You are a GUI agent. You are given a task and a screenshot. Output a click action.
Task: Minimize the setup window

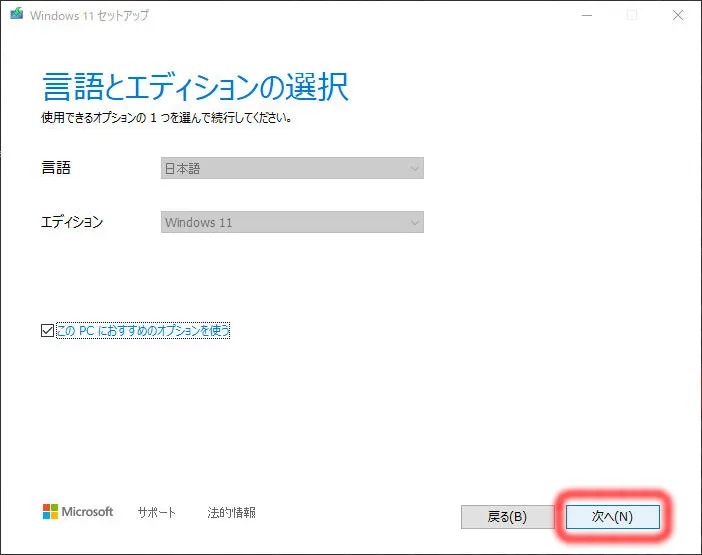pyautogui.click(x=586, y=16)
